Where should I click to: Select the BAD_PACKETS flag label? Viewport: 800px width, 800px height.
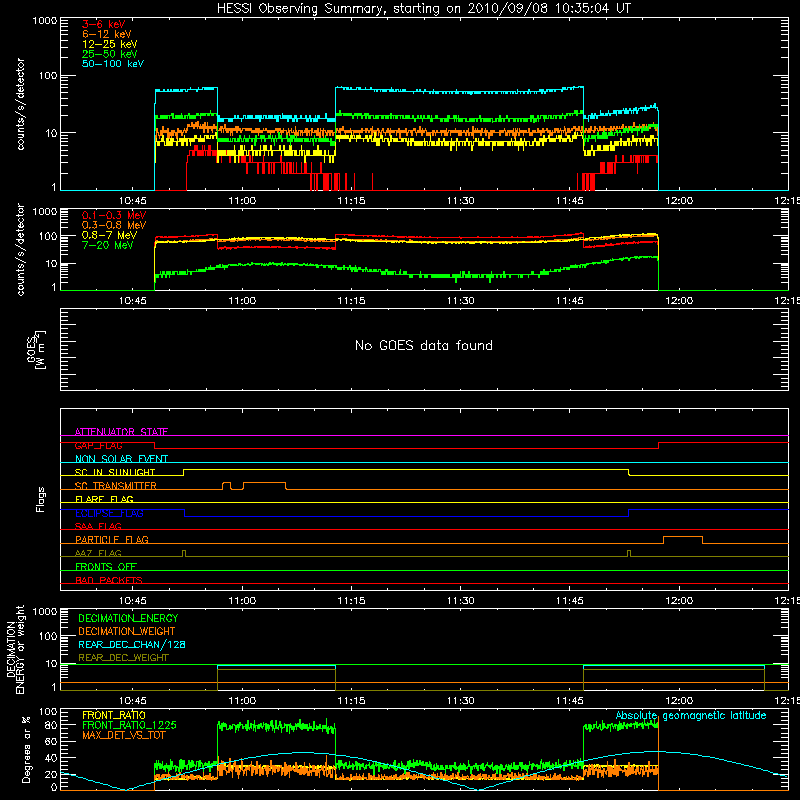109,580
